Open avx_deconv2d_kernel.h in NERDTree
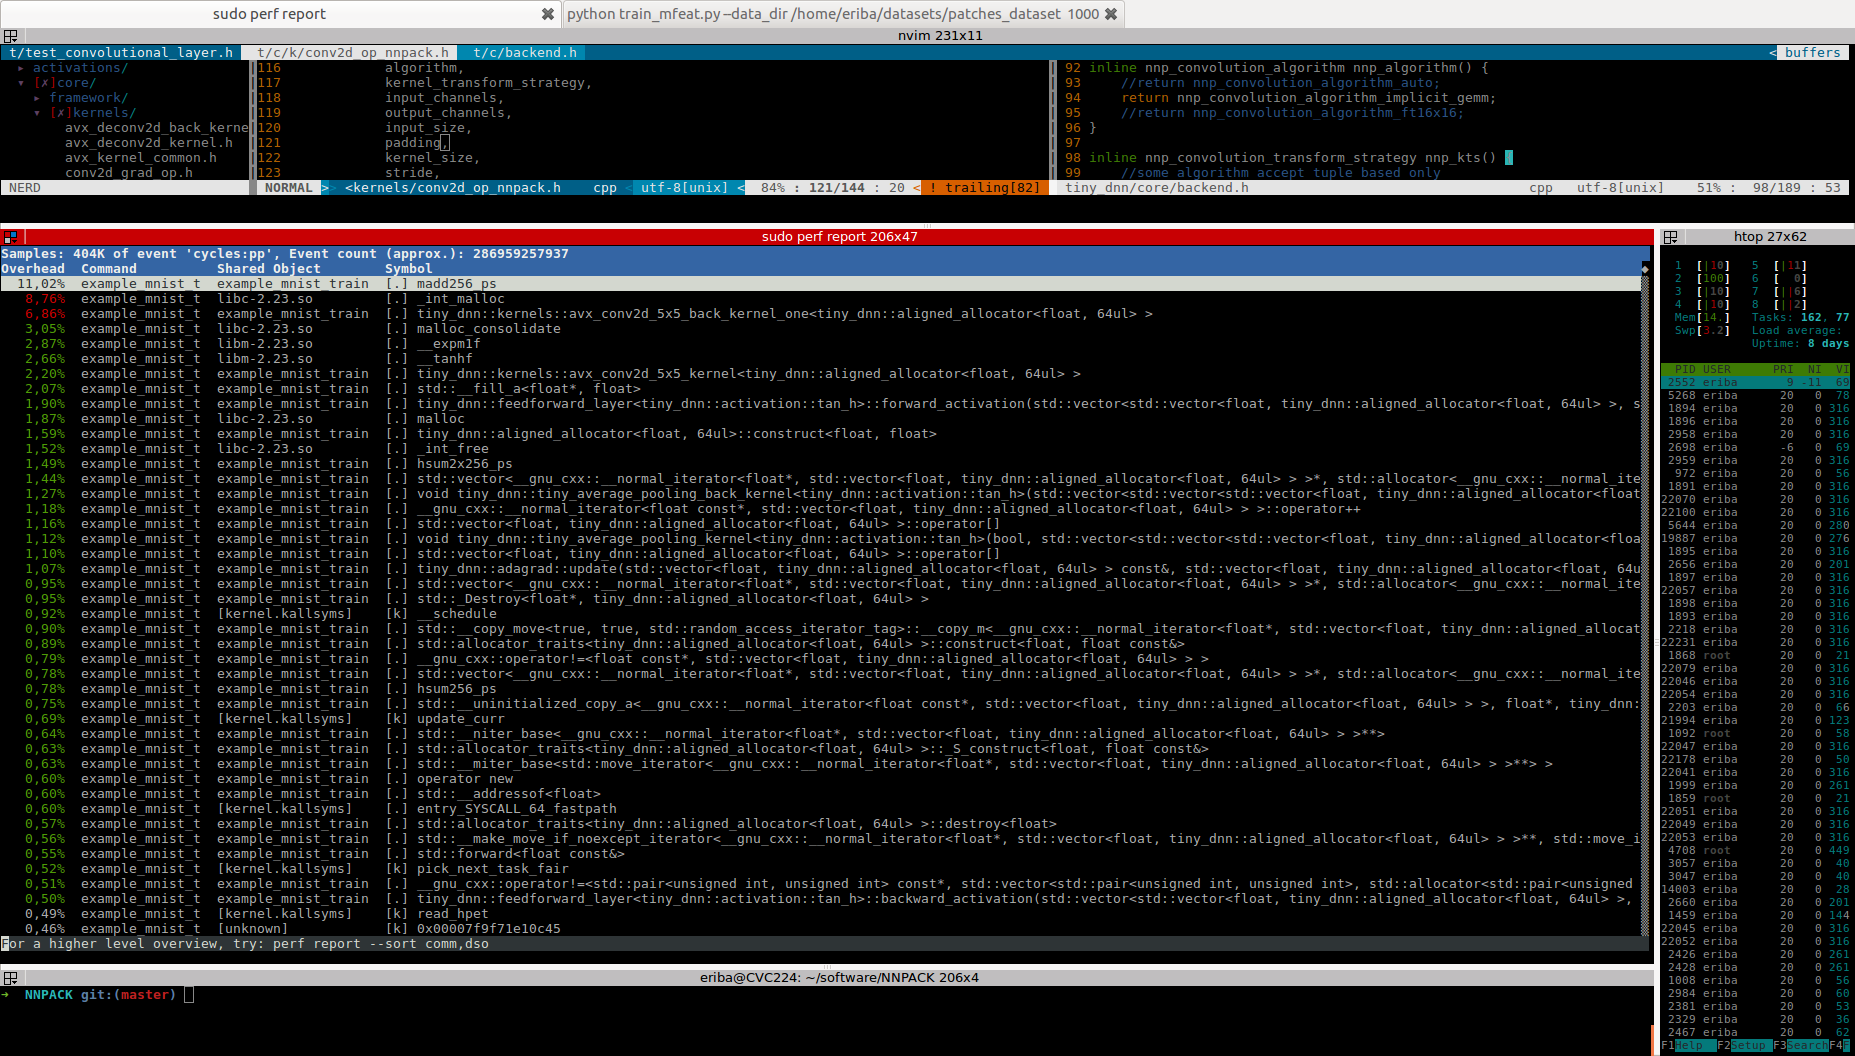This screenshot has height=1056, width=1855. (149, 143)
